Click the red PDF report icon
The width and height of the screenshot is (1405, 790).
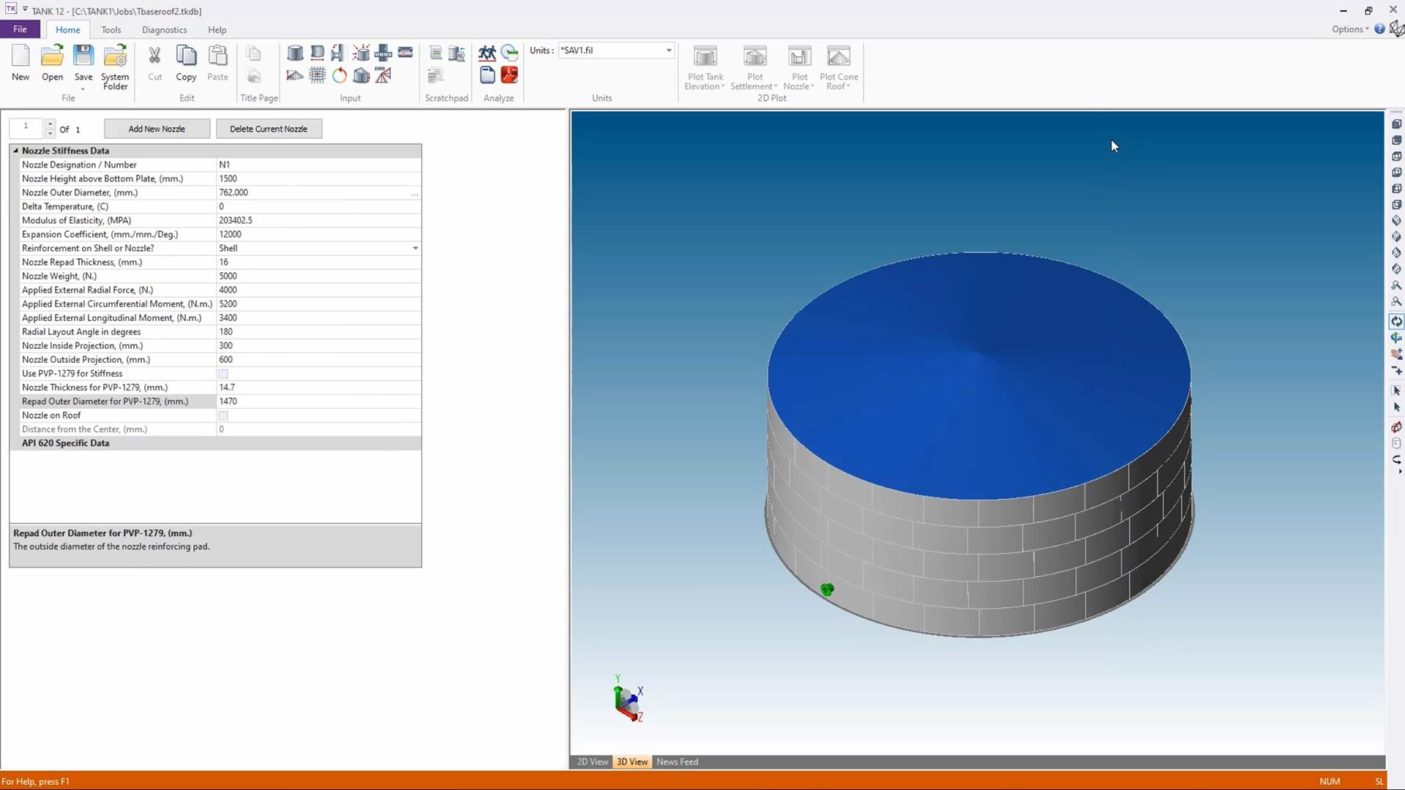click(x=509, y=75)
